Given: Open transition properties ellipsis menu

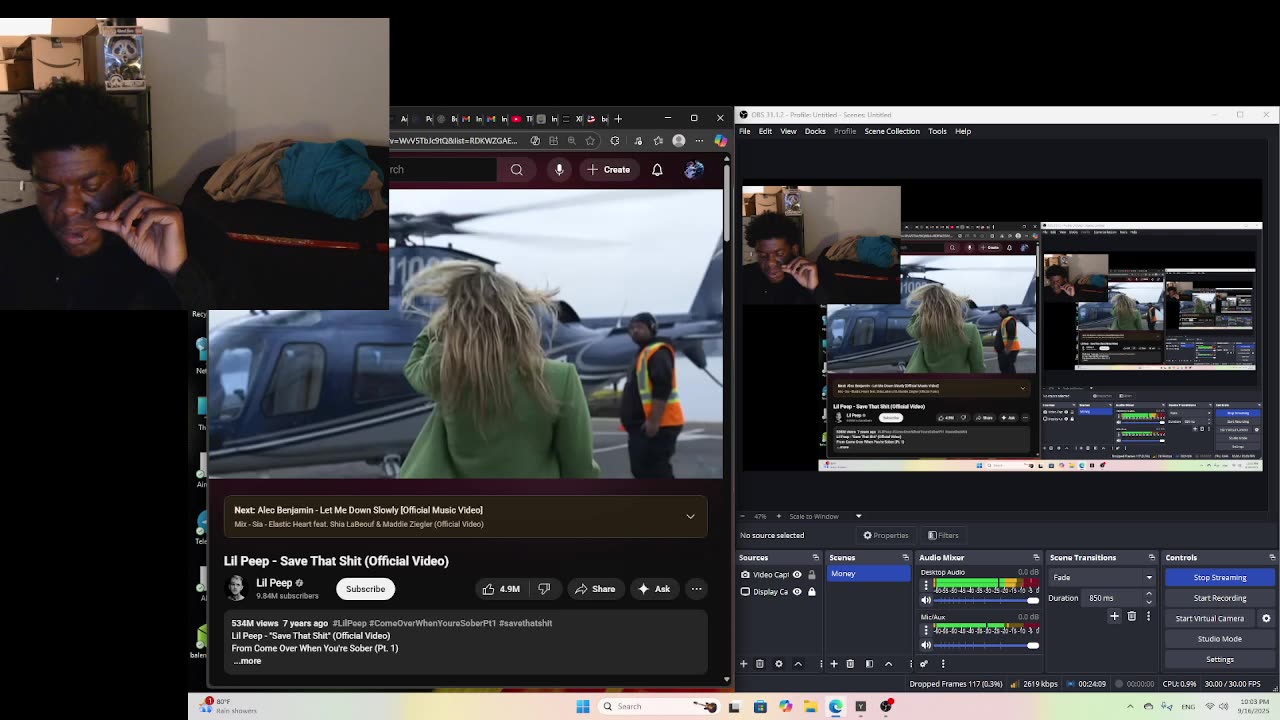Looking at the screenshot, I should point(1148,617).
